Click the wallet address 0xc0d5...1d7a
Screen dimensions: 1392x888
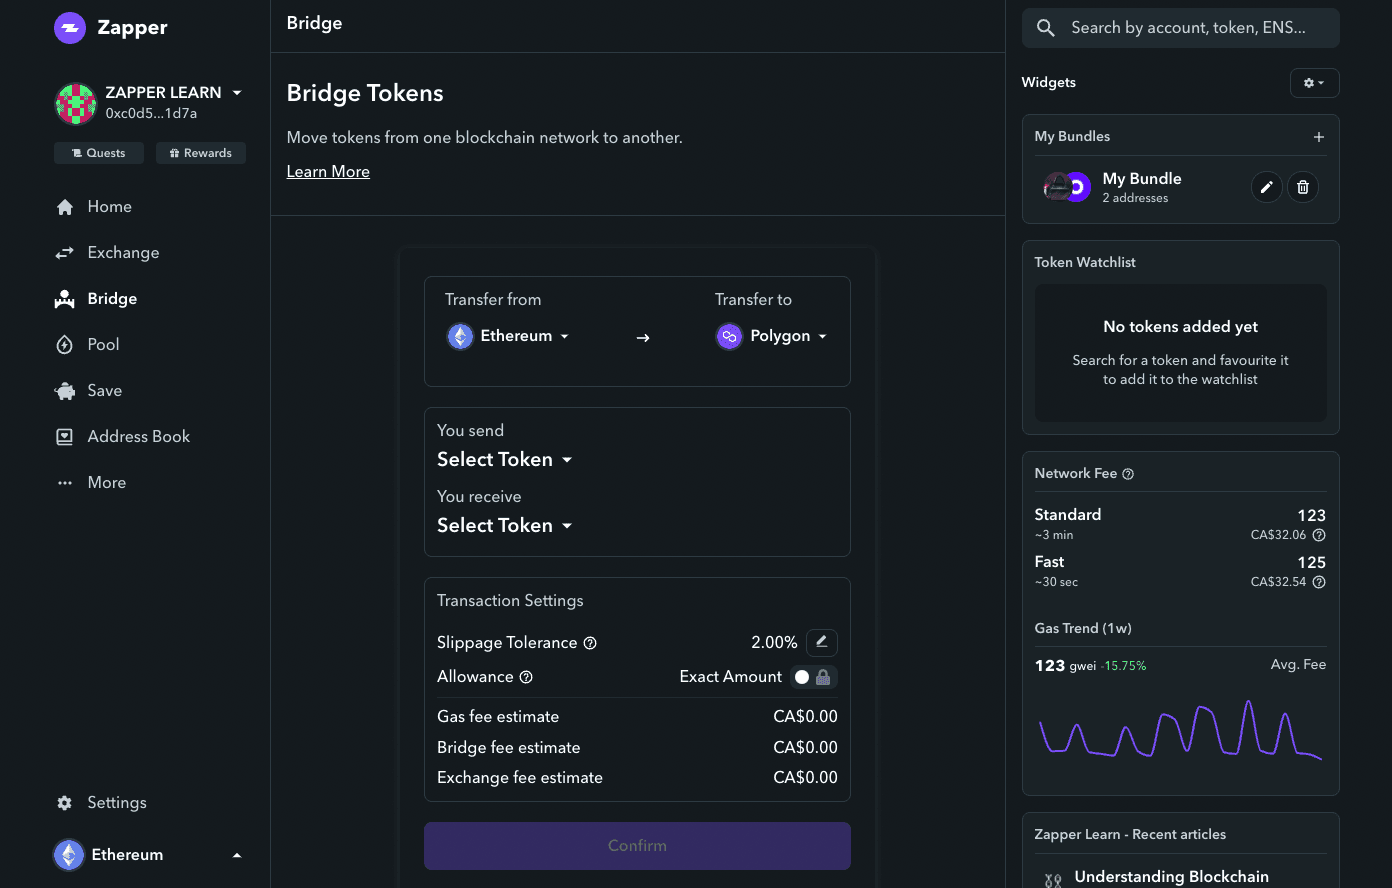(151, 114)
